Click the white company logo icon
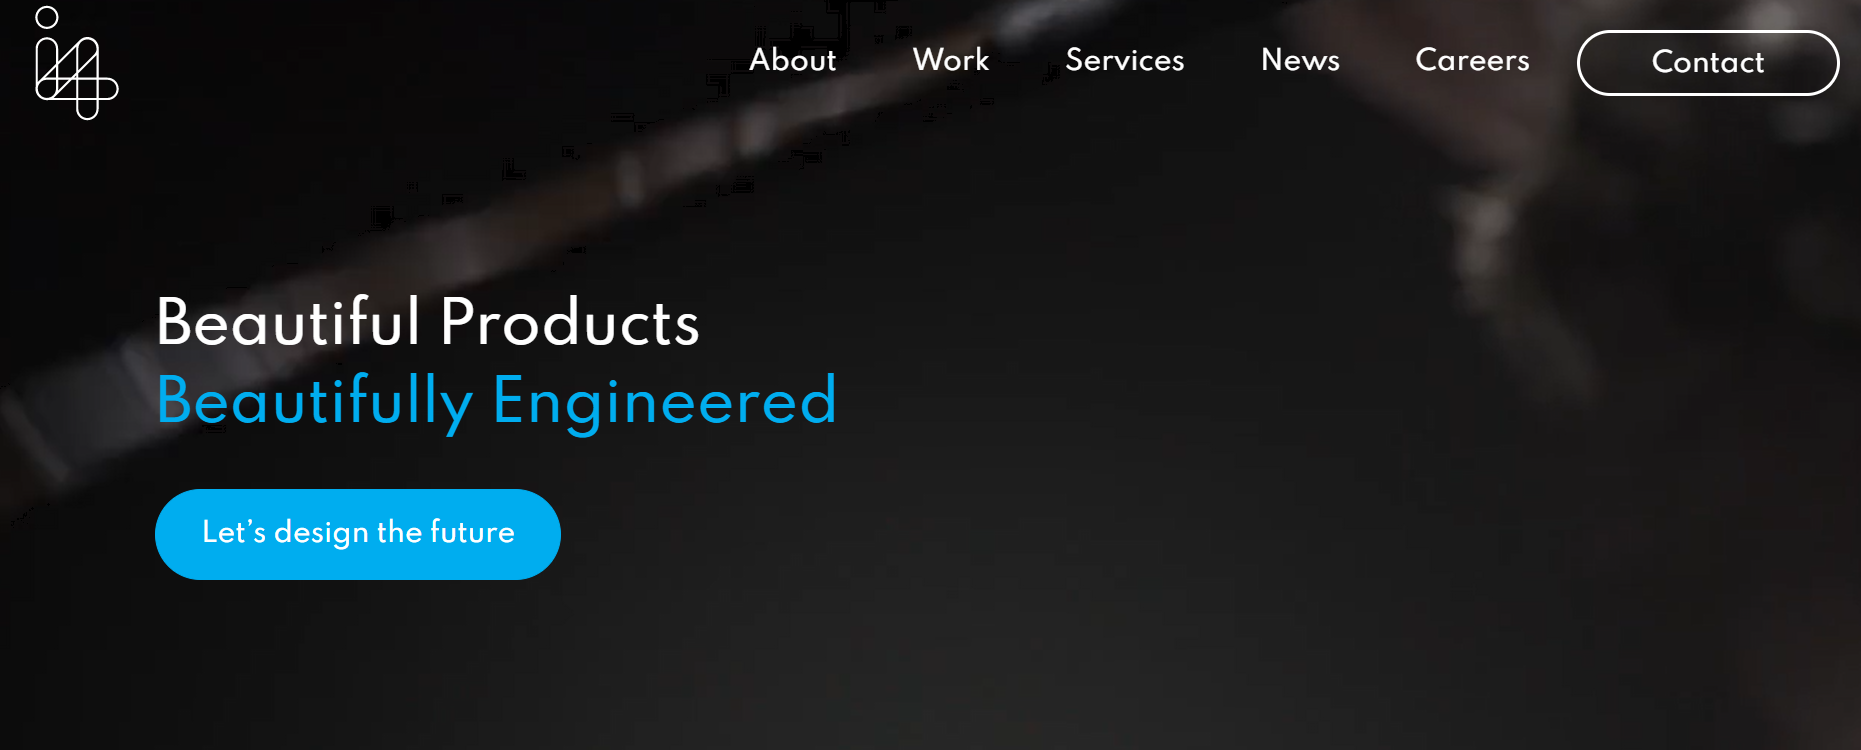 (x=76, y=62)
